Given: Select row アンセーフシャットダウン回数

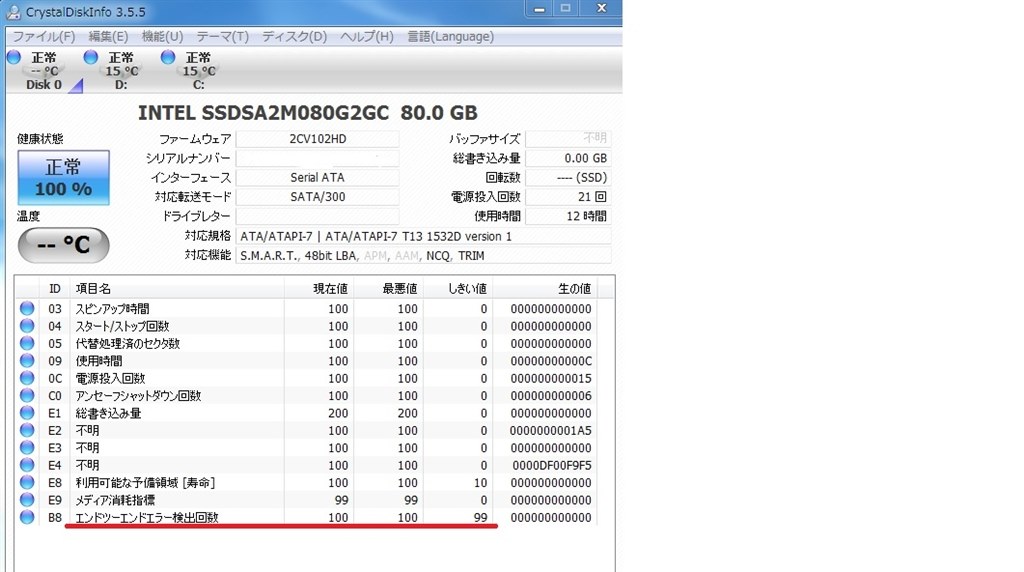Looking at the screenshot, I should 306,395.
